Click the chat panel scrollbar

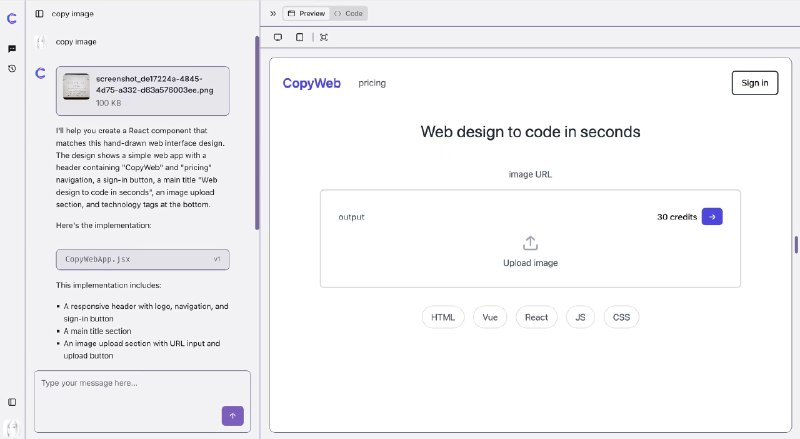257,133
